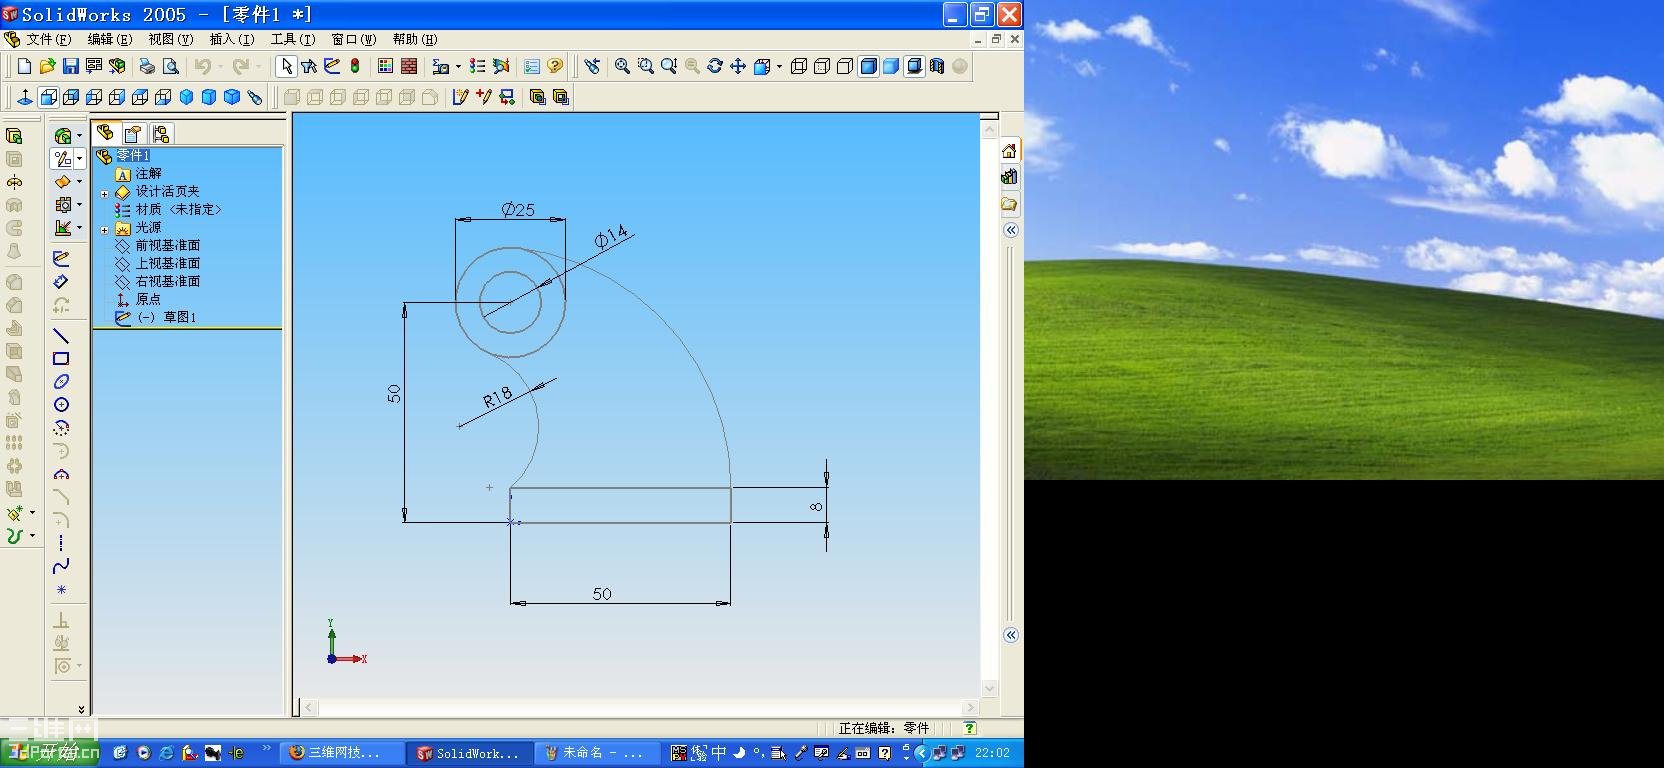Viewport: 1664px width, 768px height.
Task: Click the Ø25 dimension in sketch
Action: 518,210
